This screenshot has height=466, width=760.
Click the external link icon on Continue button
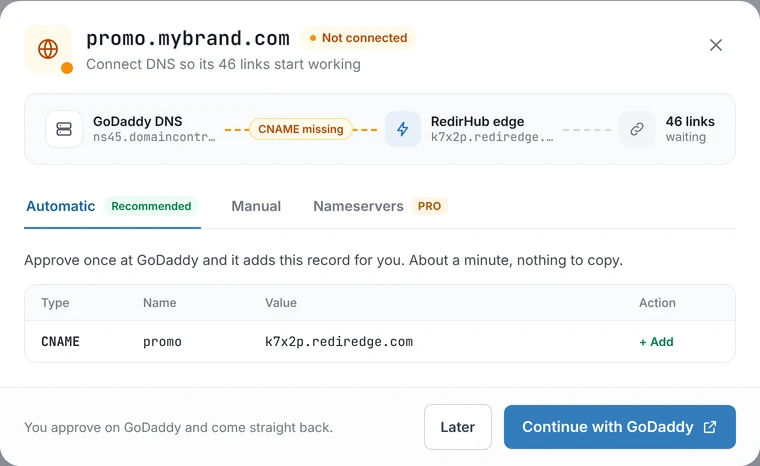click(x=710, y=427)
